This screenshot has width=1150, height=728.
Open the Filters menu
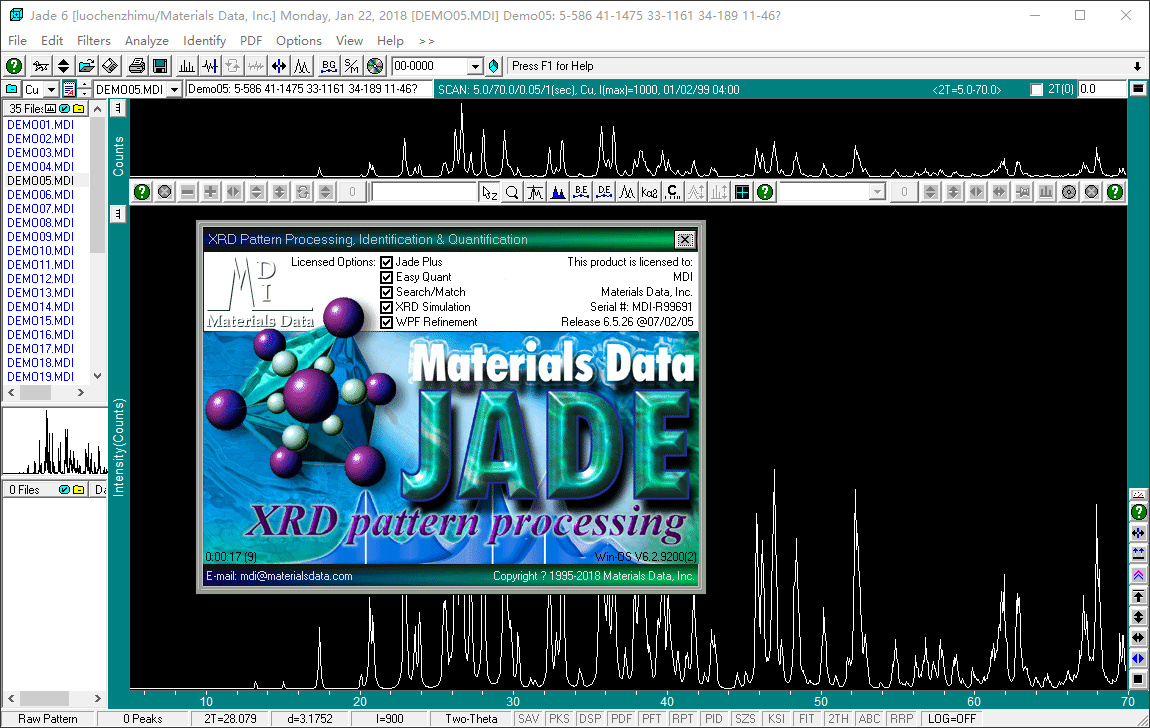click(x=94, y=41)
